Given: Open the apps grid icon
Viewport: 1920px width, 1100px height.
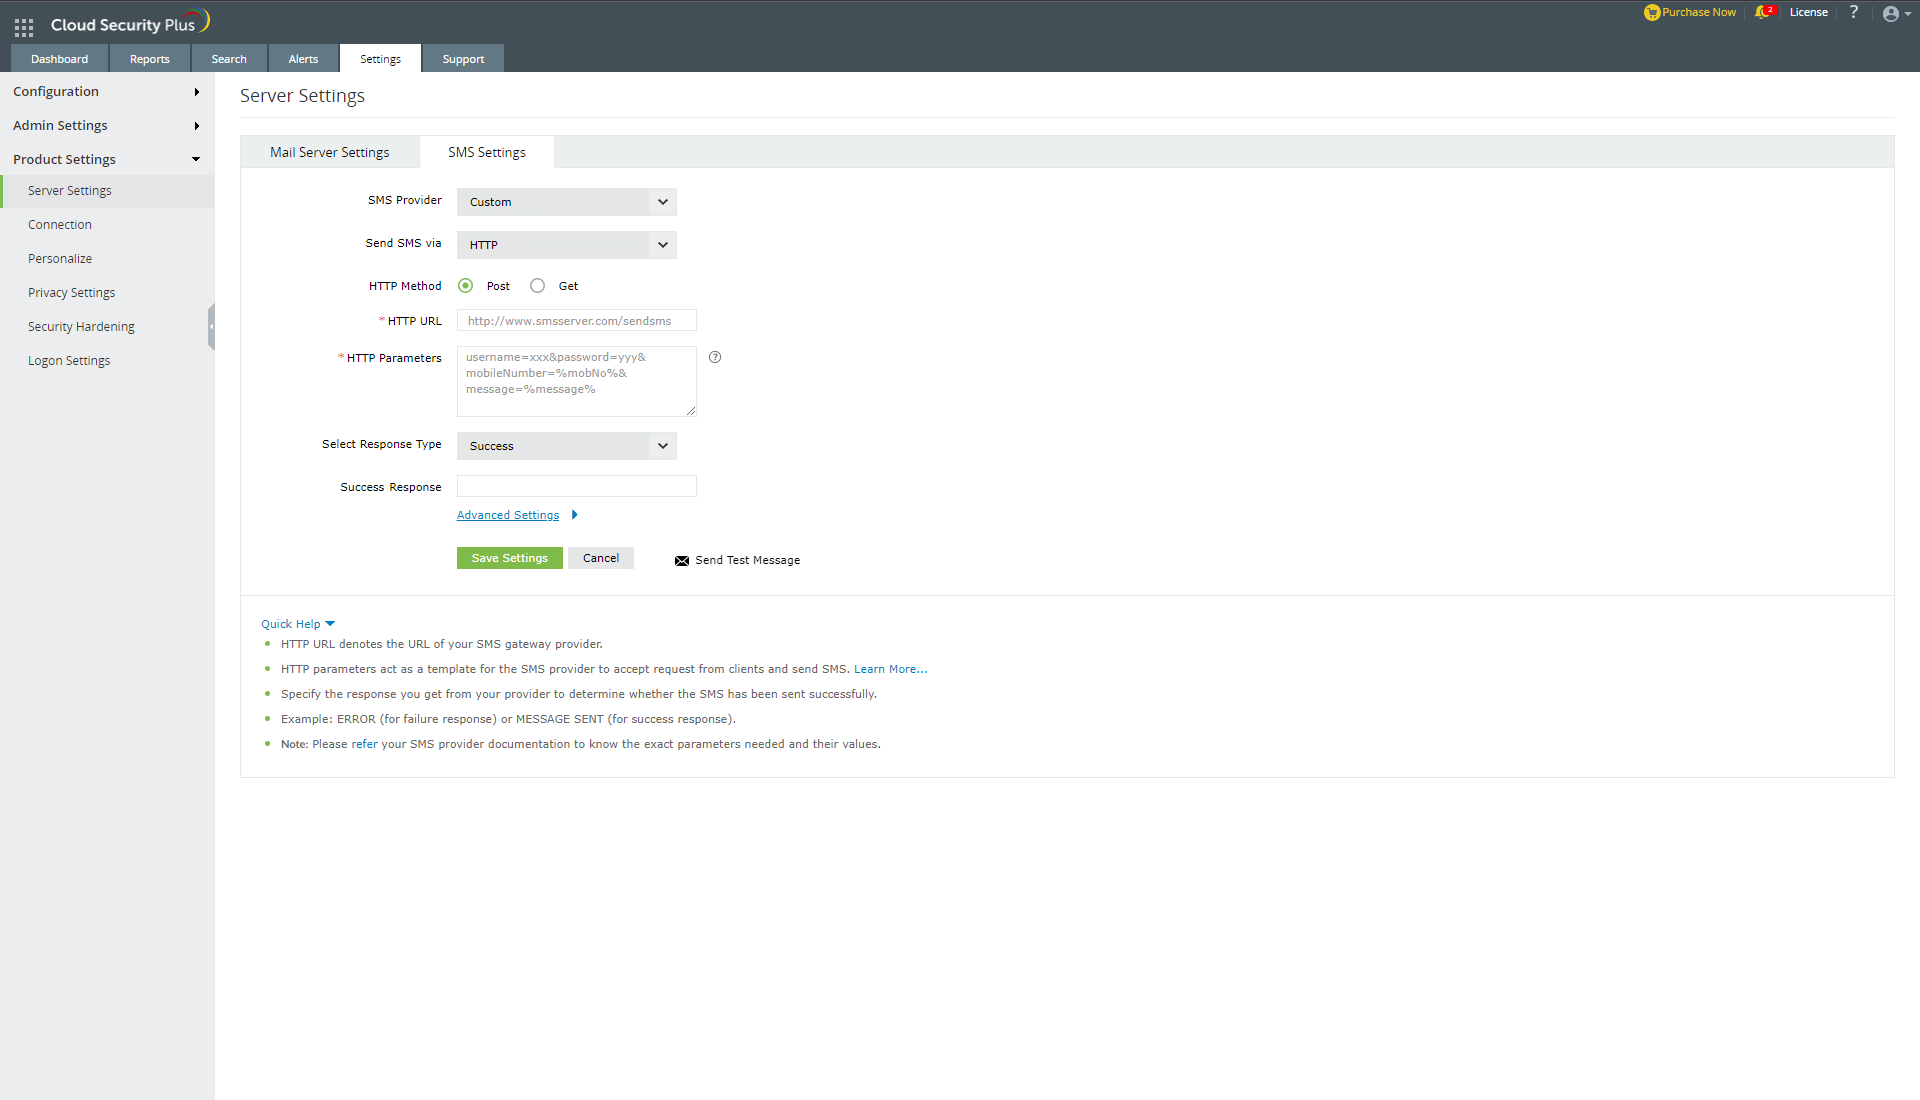Looking at the screenshot, I should pyautogui.click(x=24, y=27).
